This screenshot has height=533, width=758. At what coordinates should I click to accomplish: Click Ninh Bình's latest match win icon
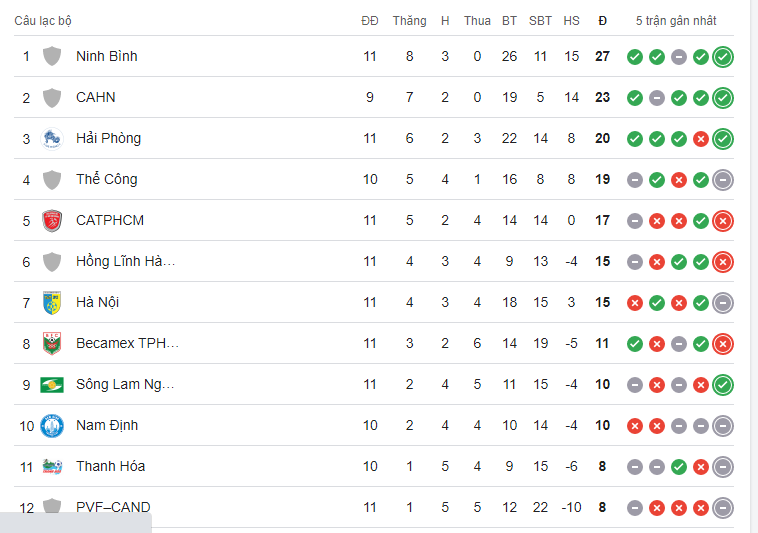tap(723, 57)
